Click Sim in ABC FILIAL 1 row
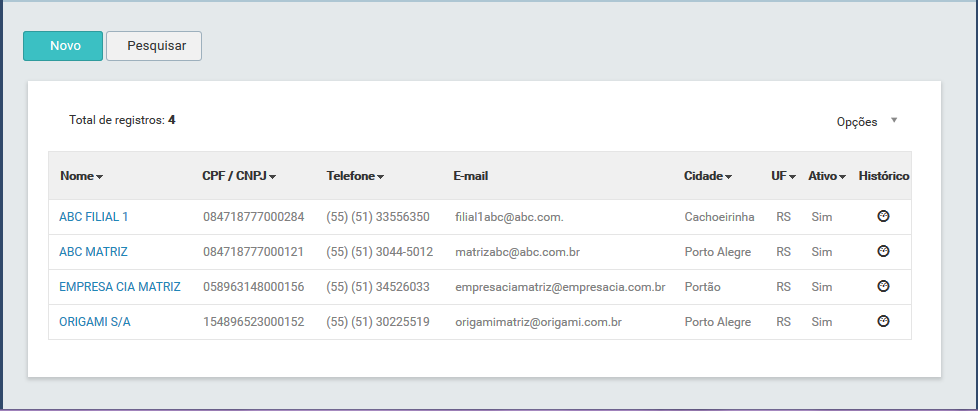Viewport: 978px width, 411px height. (821, 217)
